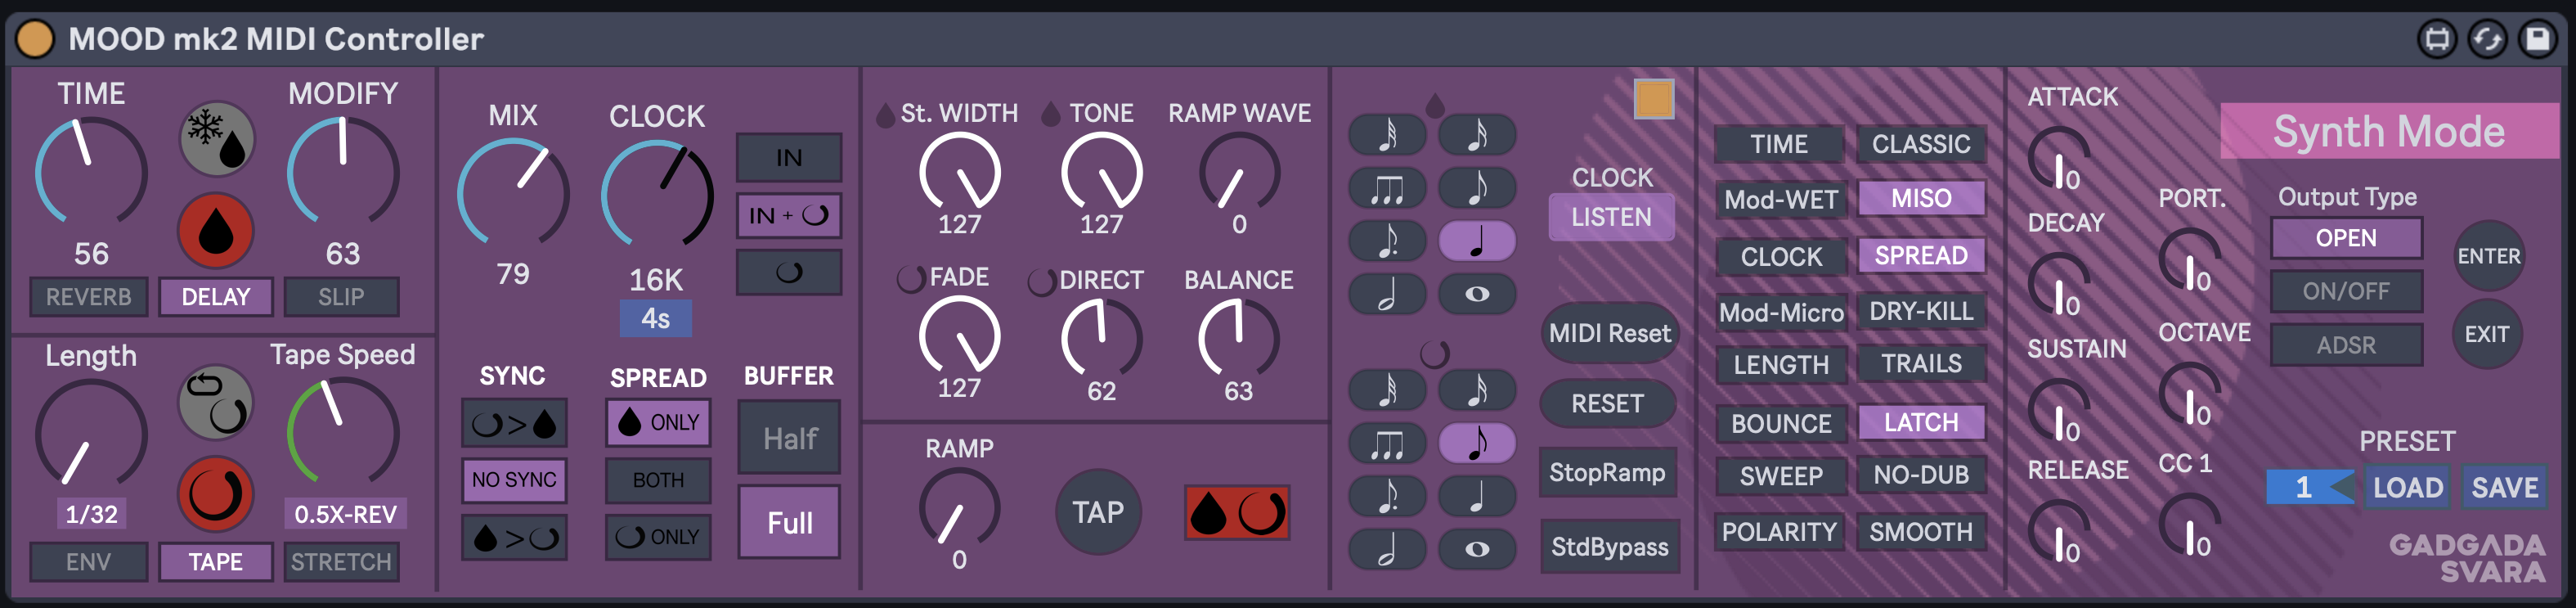Click the red loop icon above TAPE
This screenshot has width=2576, height=608.
[215, 494]
